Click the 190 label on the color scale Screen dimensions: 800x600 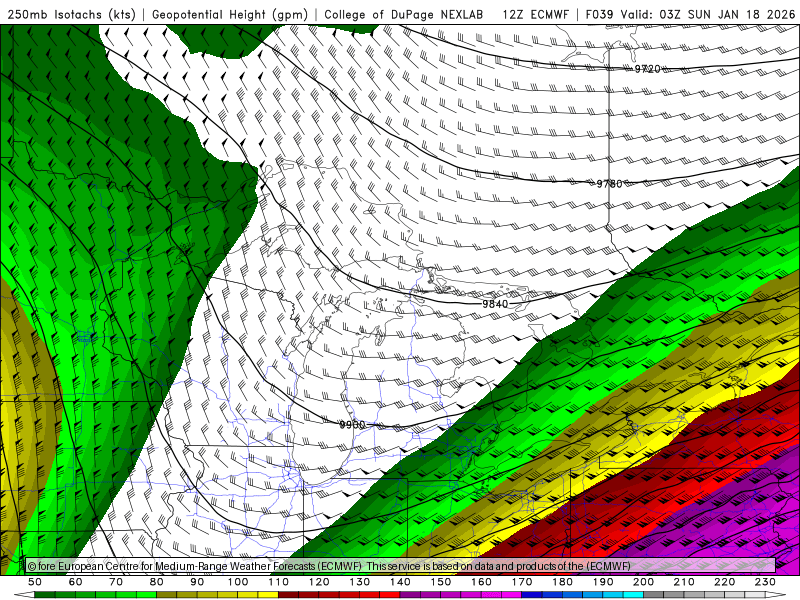603,582
